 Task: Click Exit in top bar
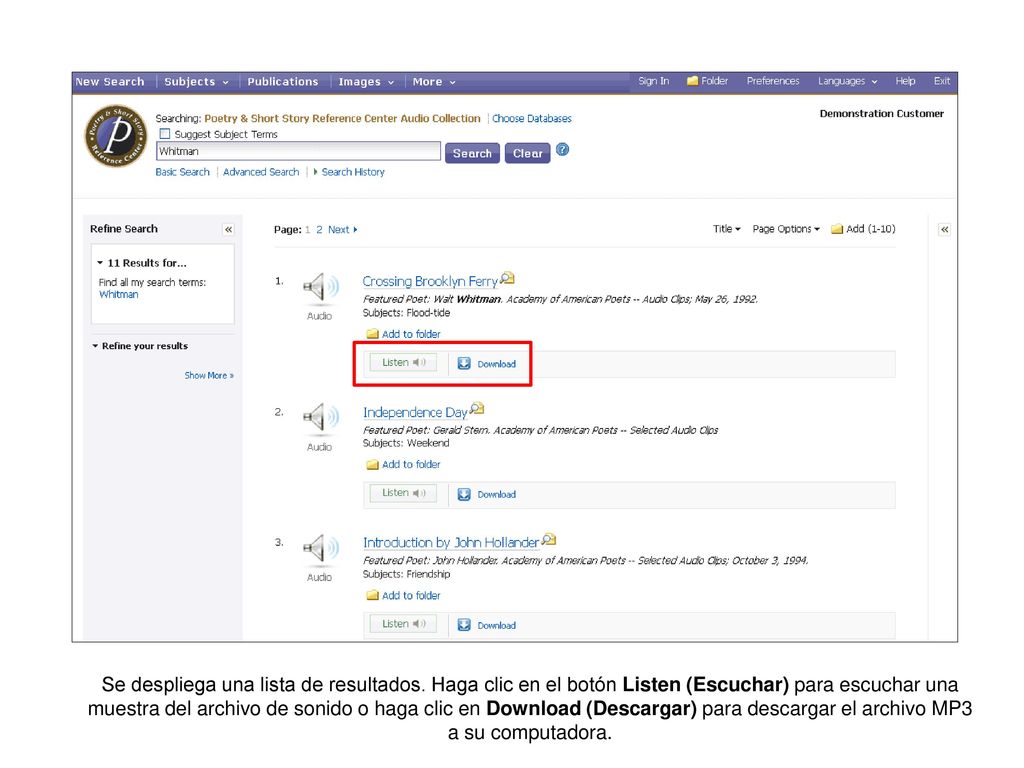[x=942, y=81]
